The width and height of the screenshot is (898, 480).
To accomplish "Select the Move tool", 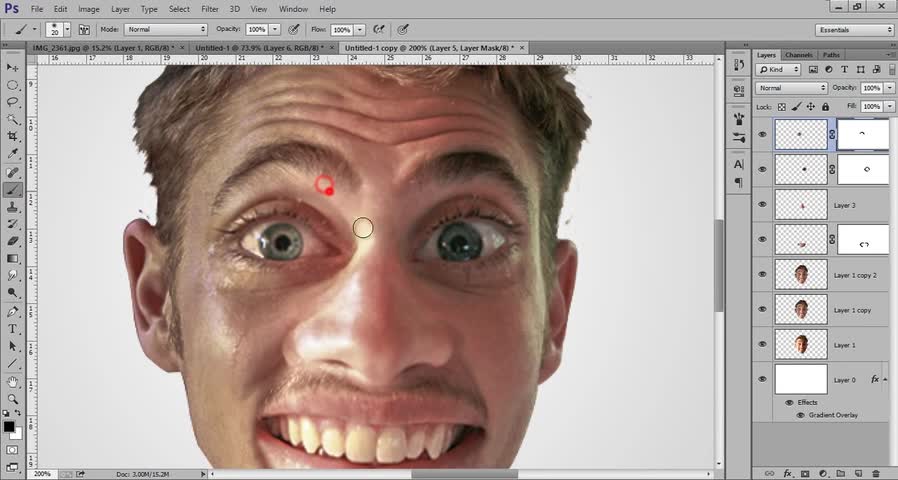I will [12, 68].
